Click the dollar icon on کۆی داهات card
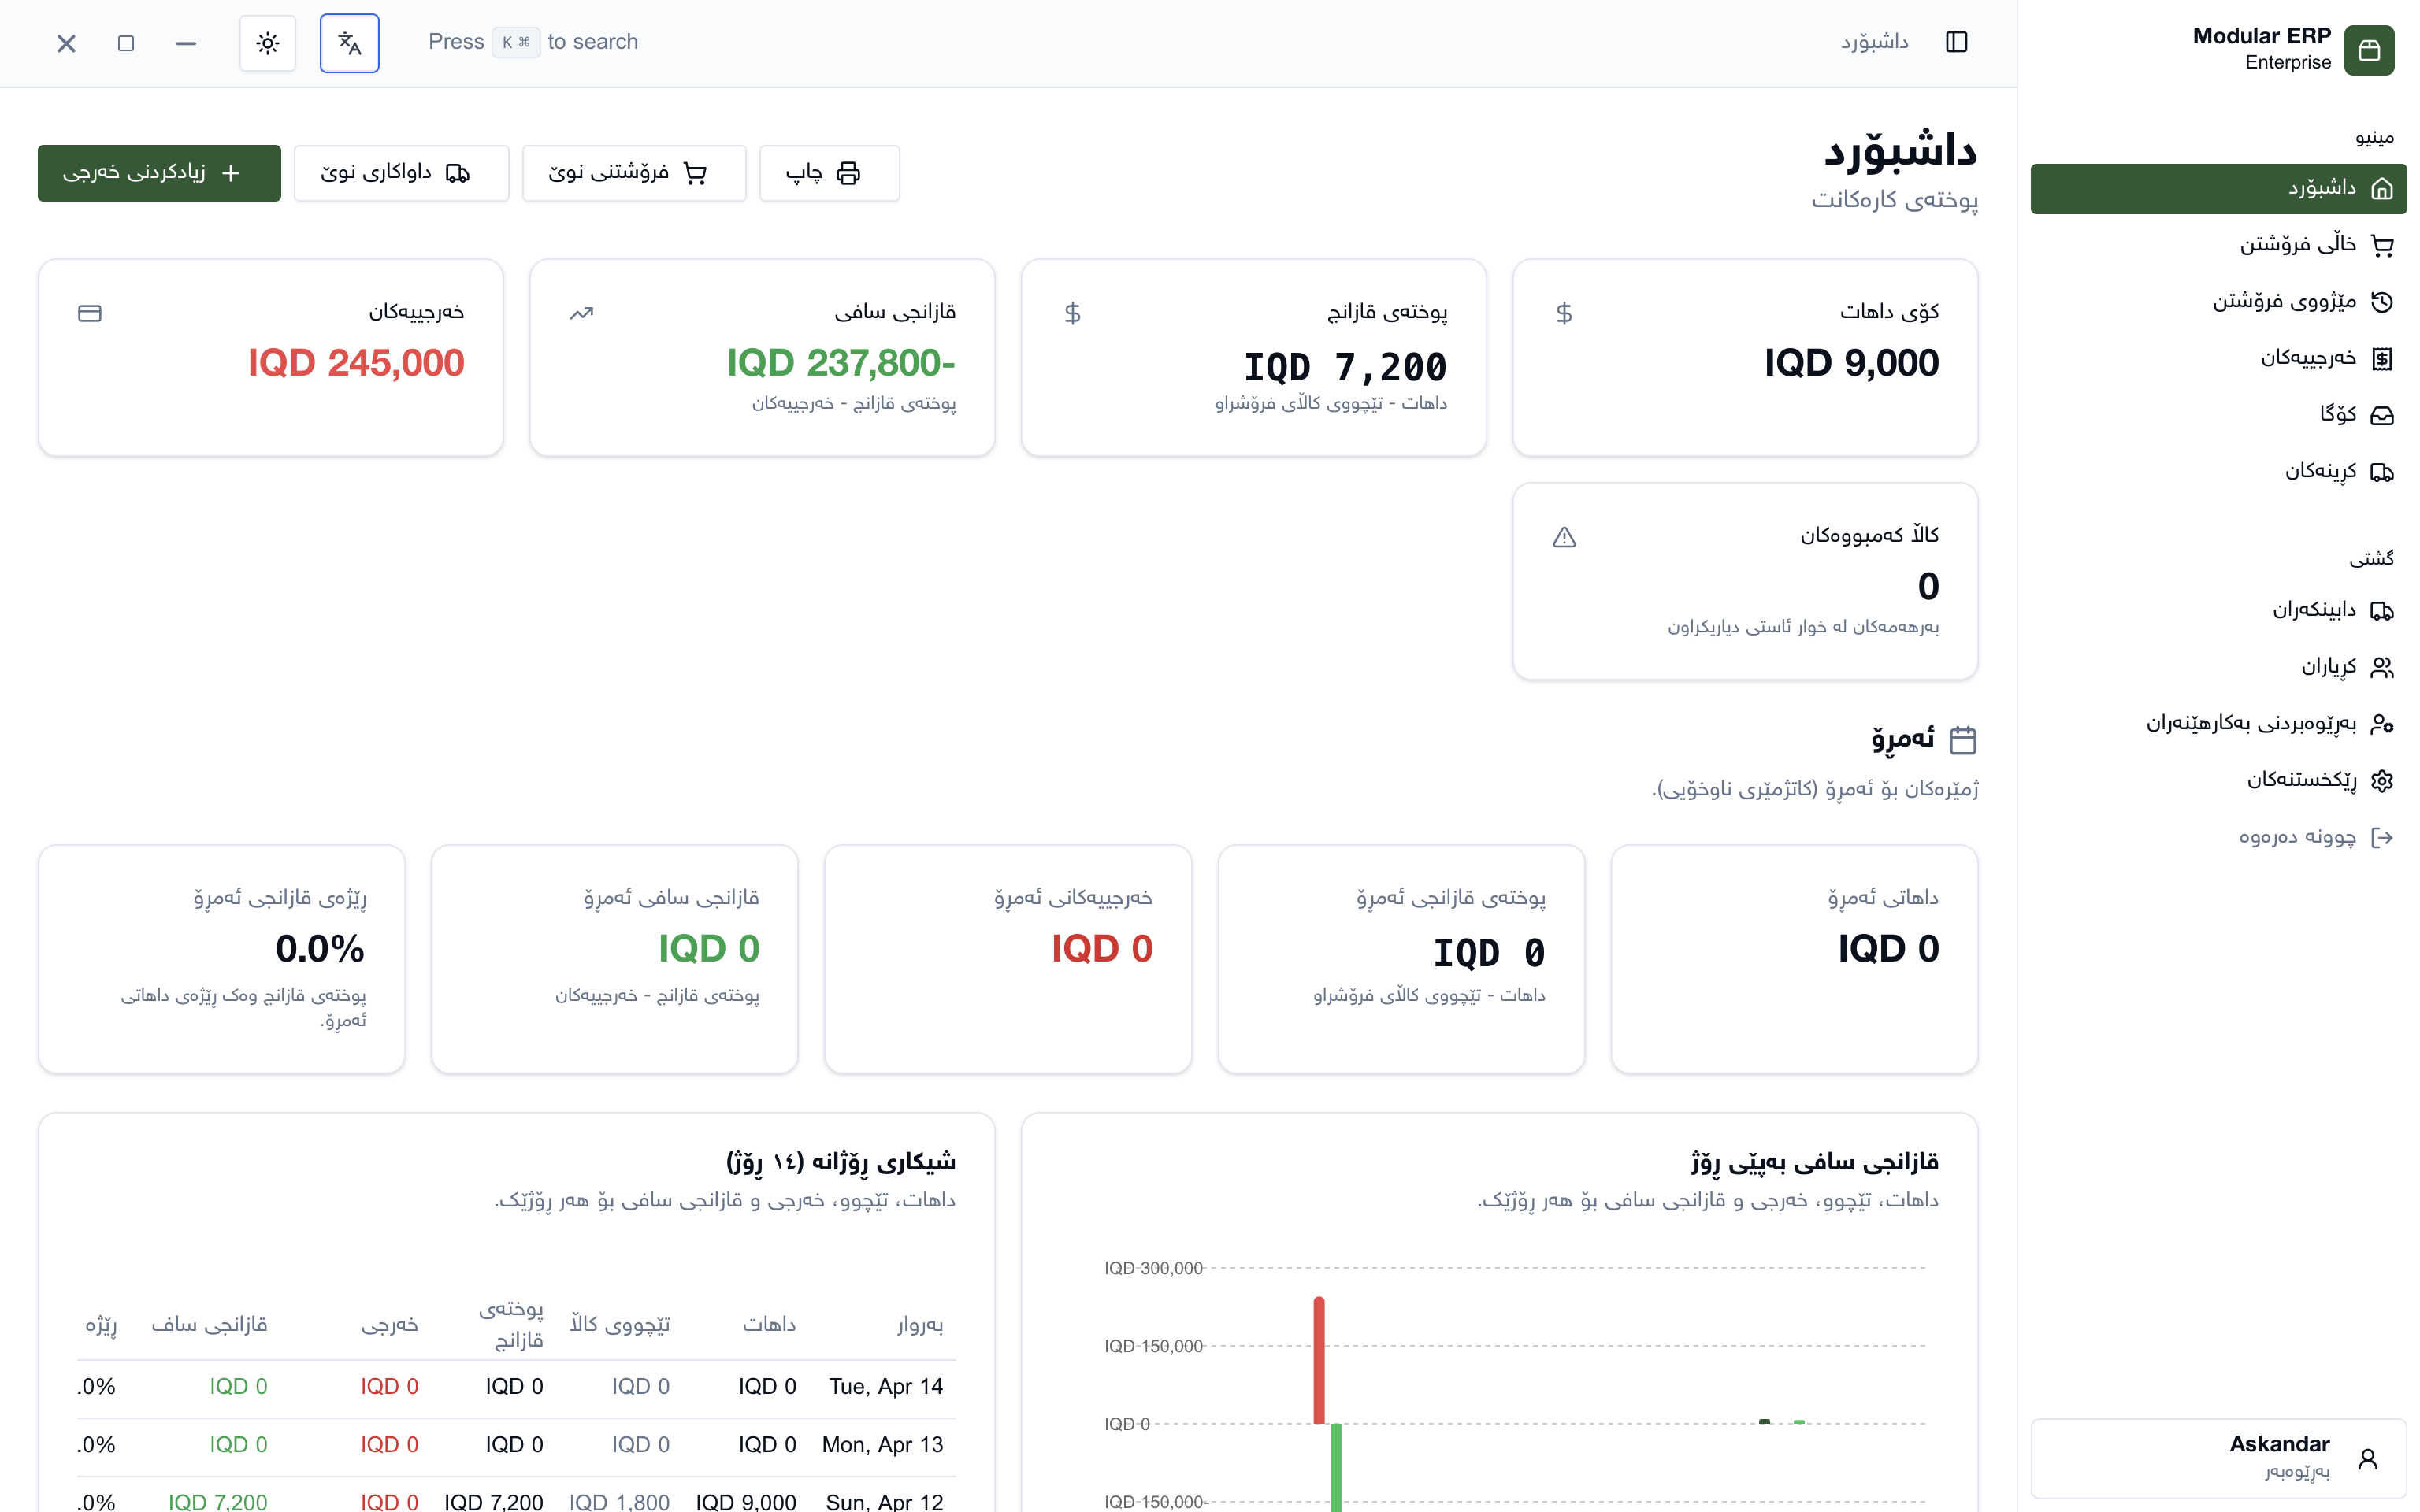 tap(1564, 313)
